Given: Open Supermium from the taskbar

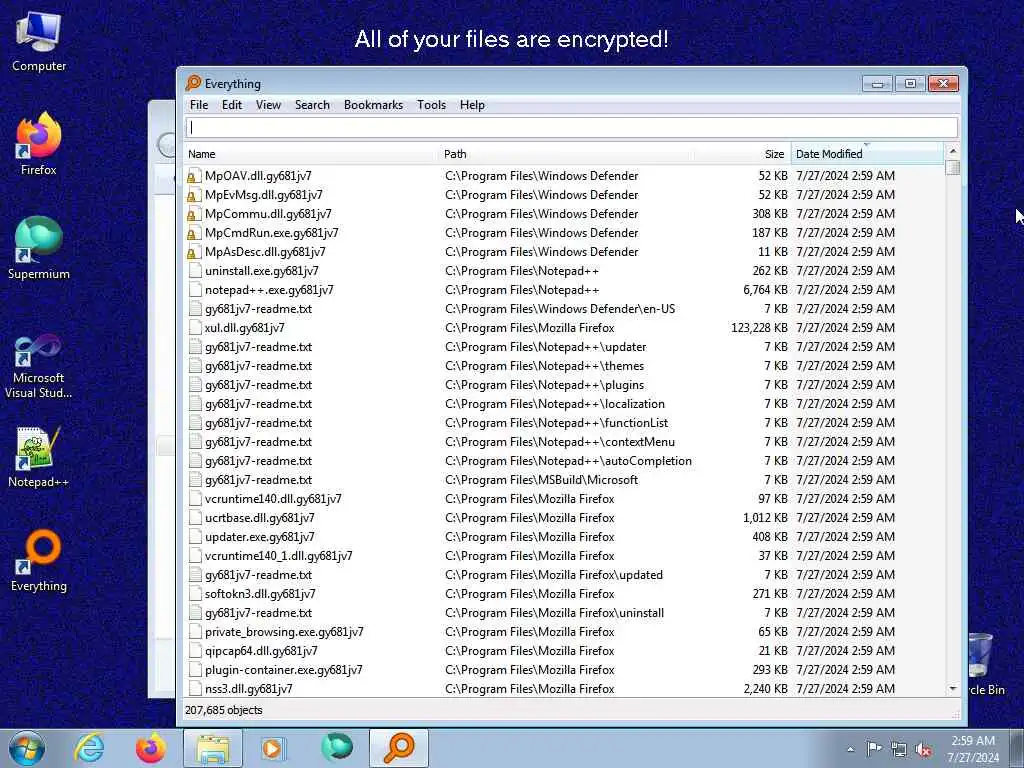Looking at the screenshot, I should [x=337, y=748].
